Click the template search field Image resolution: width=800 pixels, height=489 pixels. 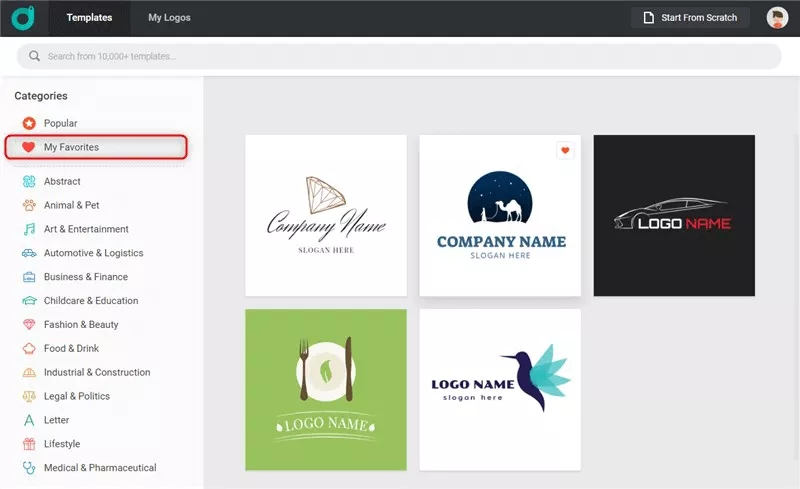400,57
